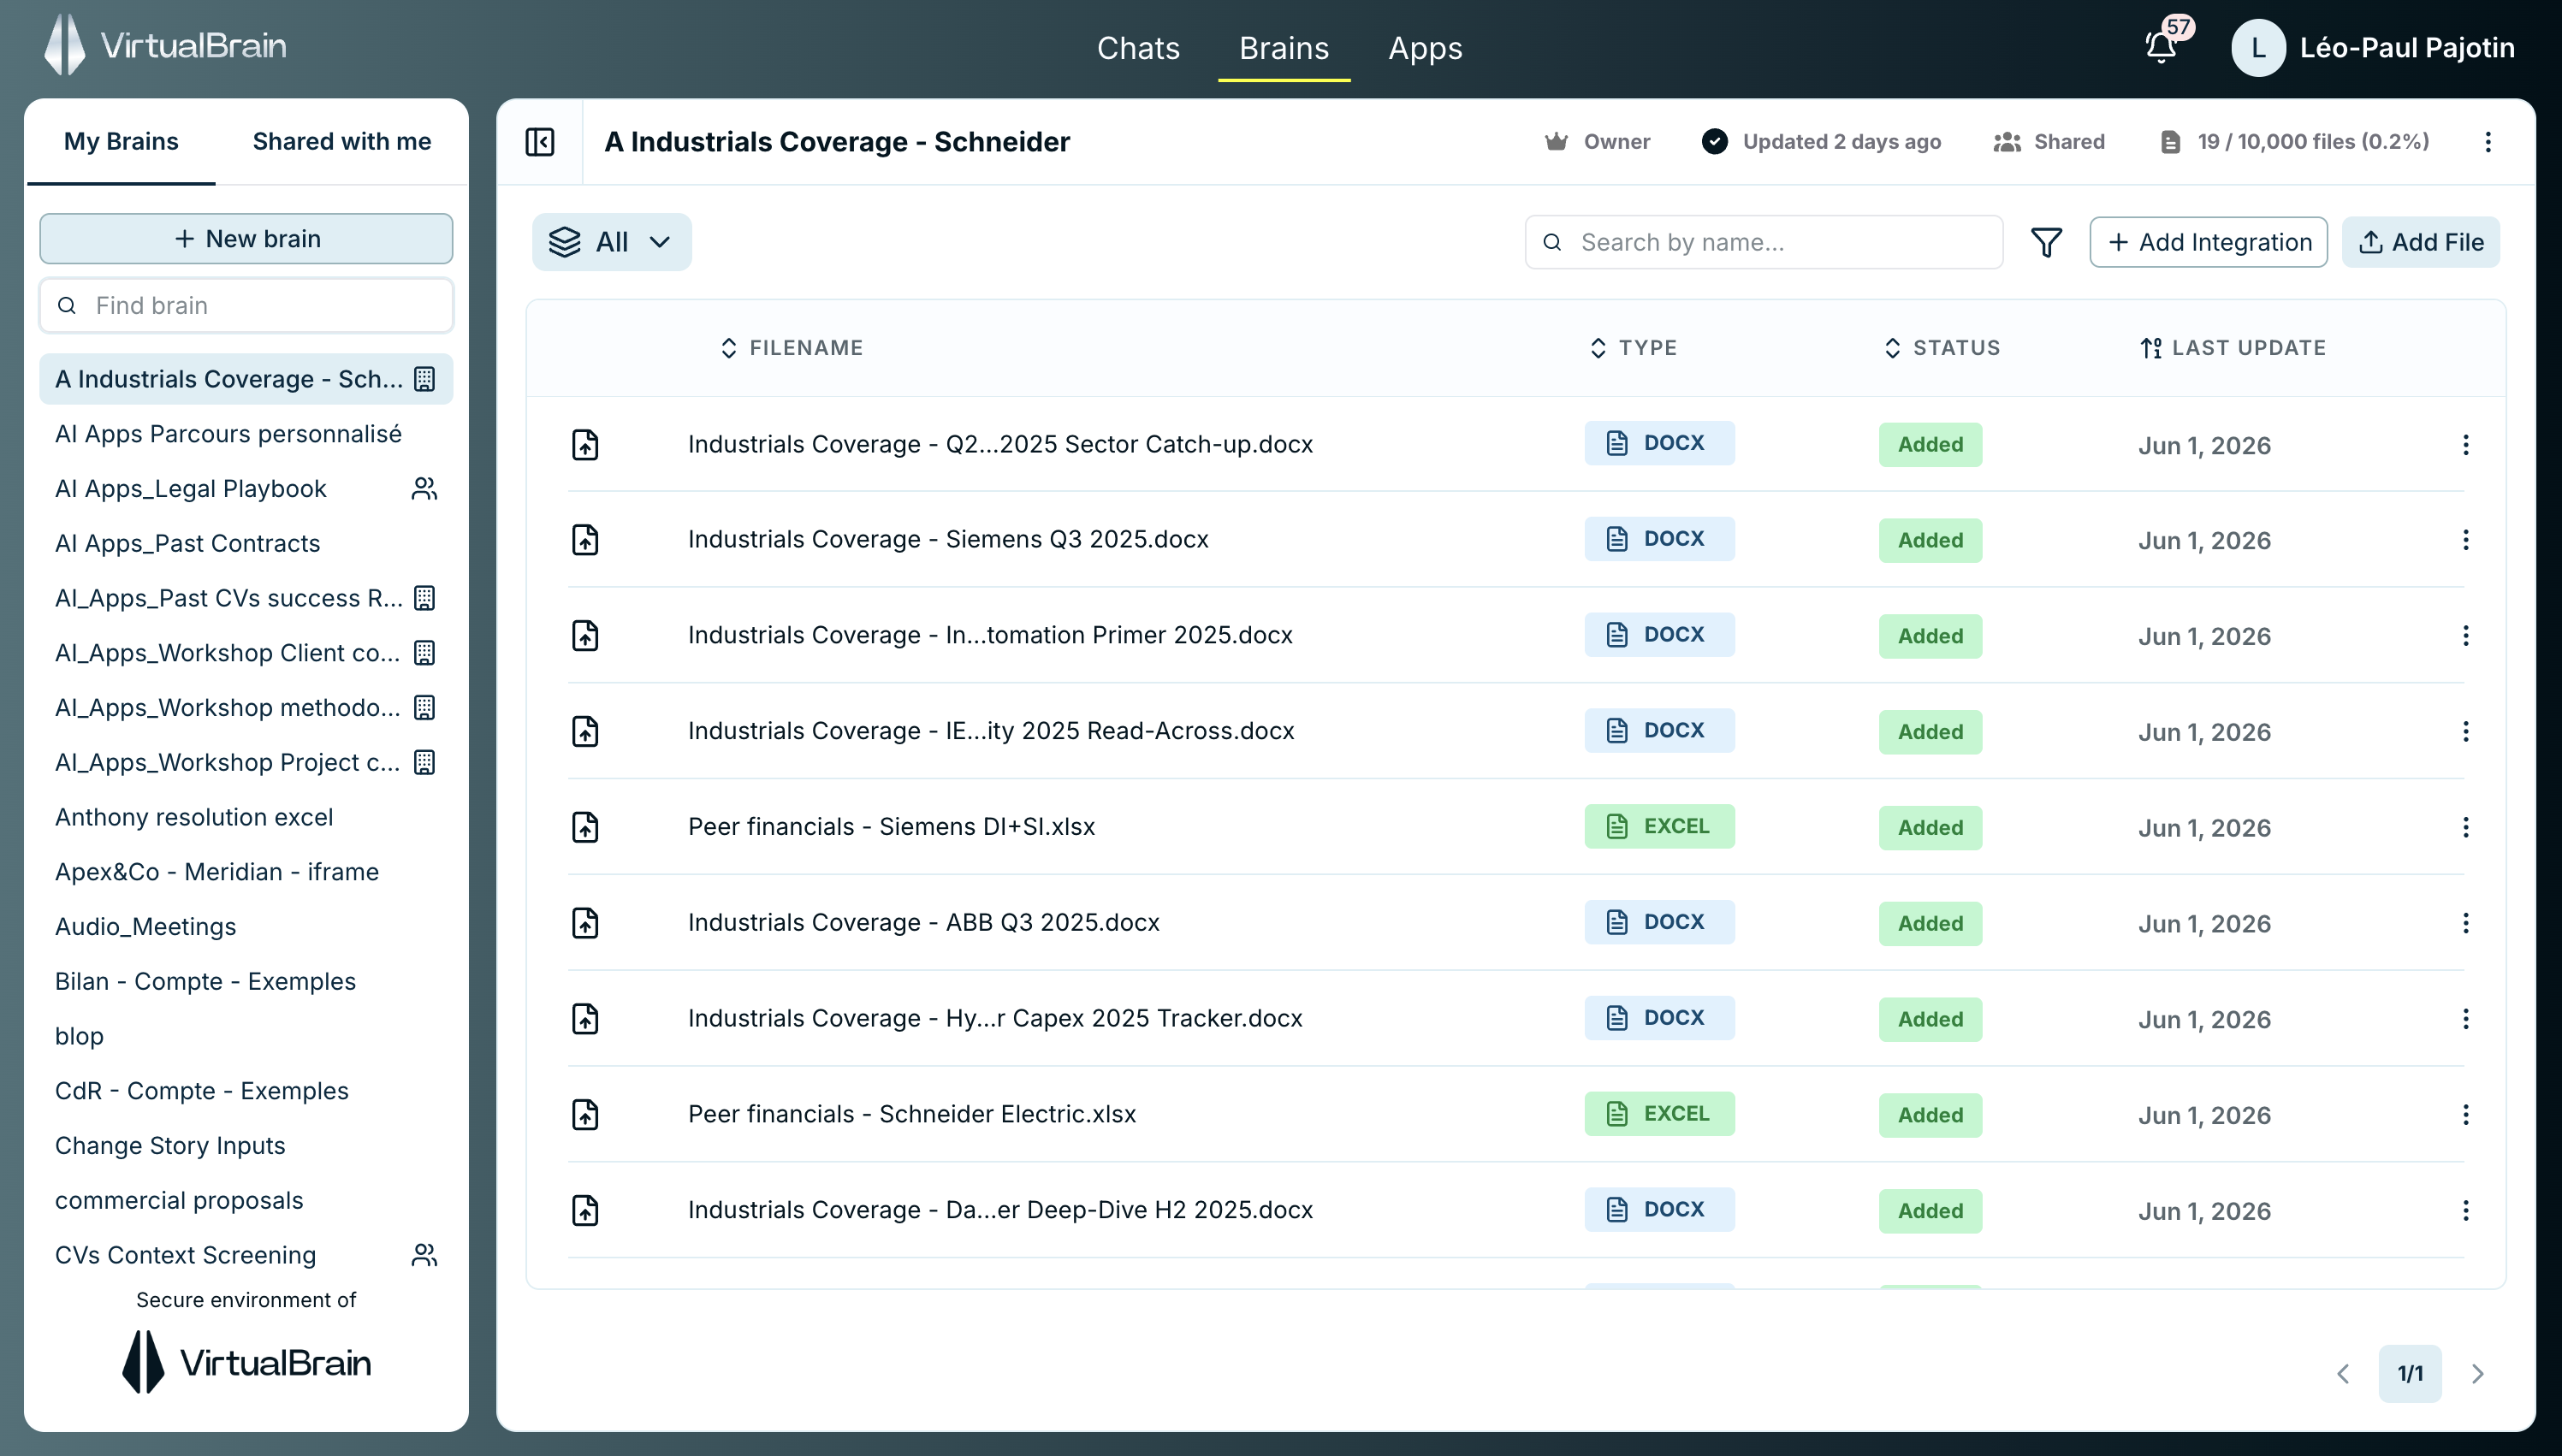Open row menu for Hy...r Capex 2025 Tracker.docx
Screen dimensions: 2562x1456
tap(2465, 1019)
